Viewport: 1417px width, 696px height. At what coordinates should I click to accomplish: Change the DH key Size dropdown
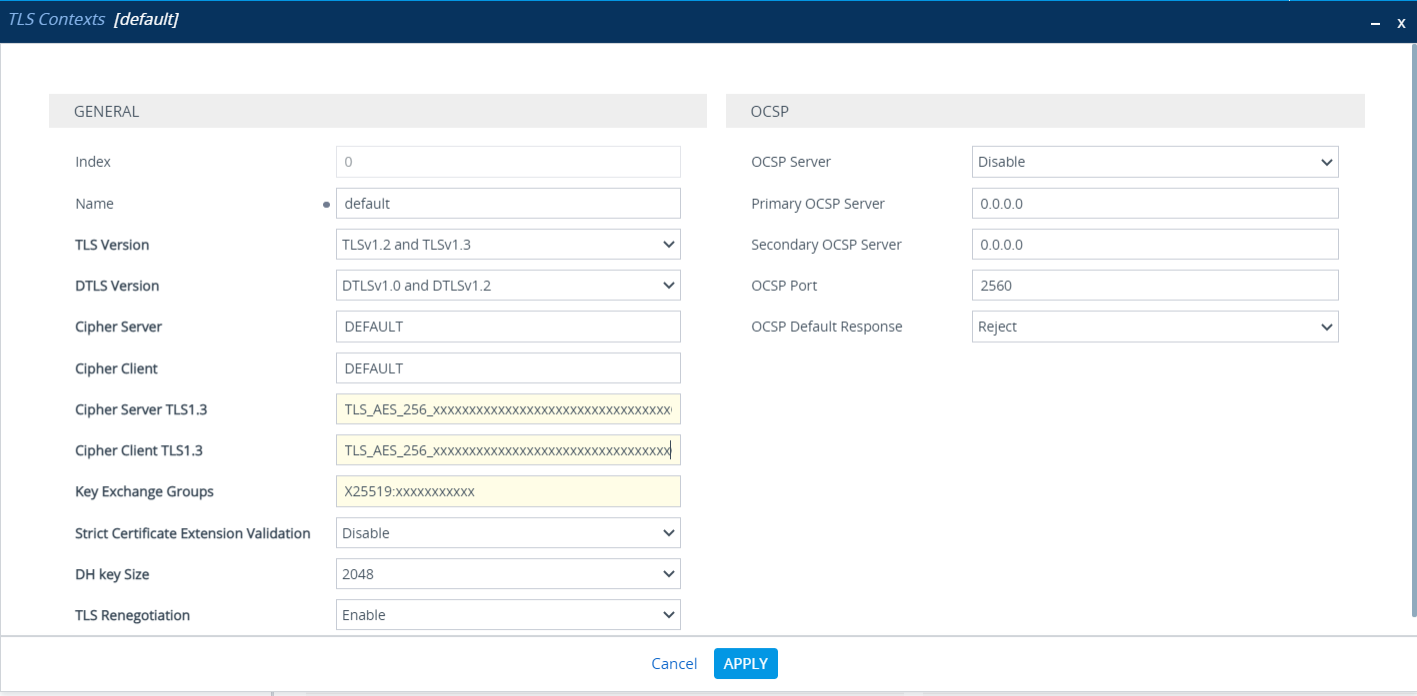pos(508,574)
